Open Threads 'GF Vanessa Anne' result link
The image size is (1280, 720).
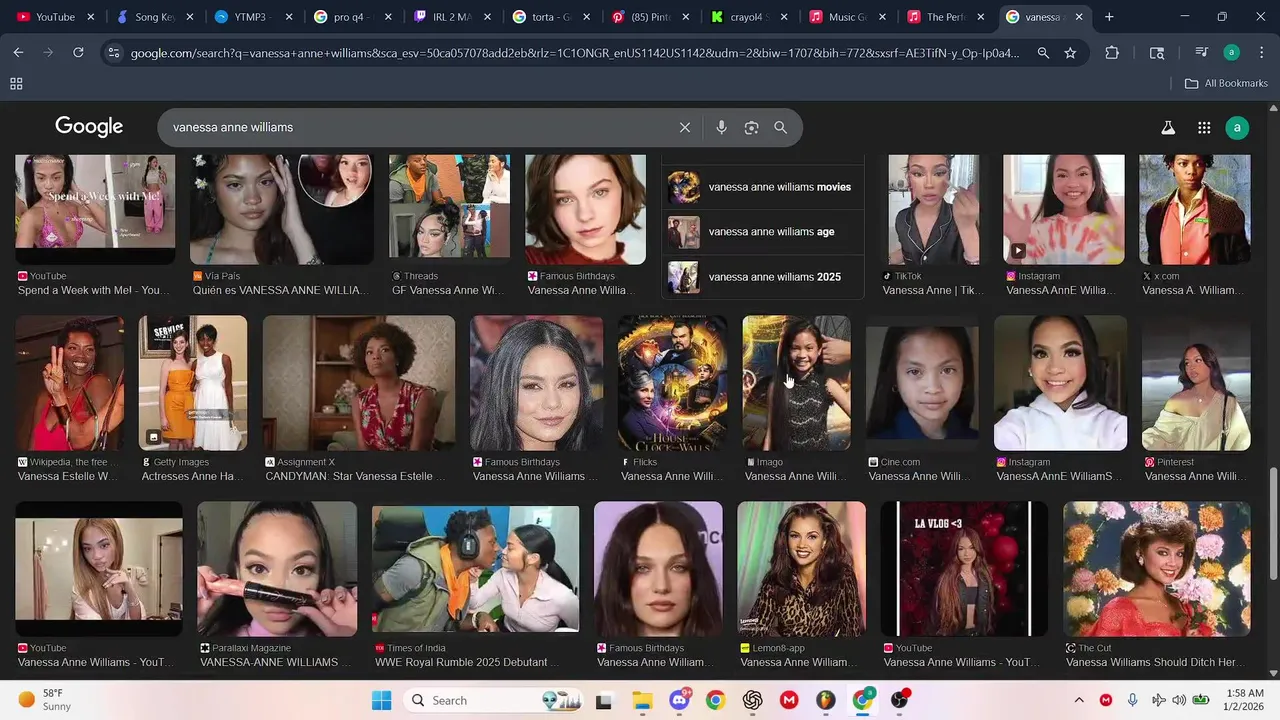click(x=449, y=290)
